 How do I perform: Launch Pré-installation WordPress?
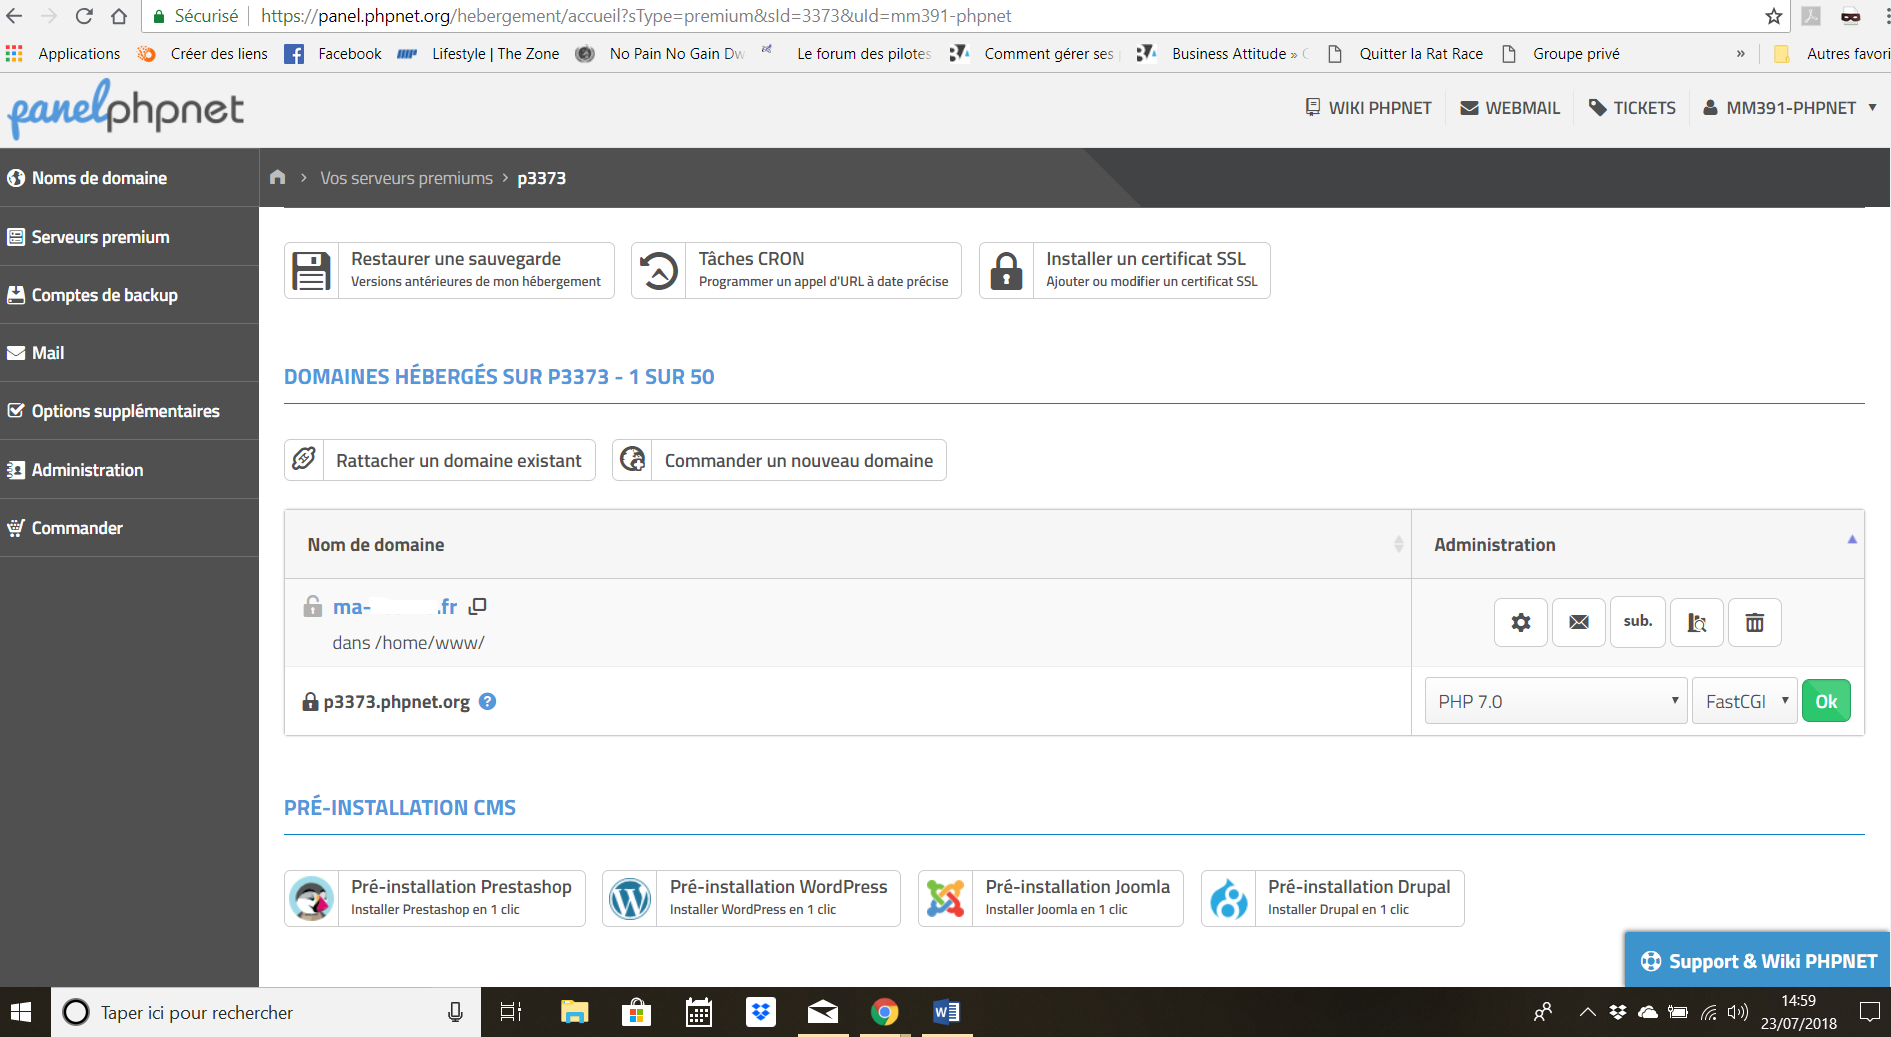tap(751, 898)
